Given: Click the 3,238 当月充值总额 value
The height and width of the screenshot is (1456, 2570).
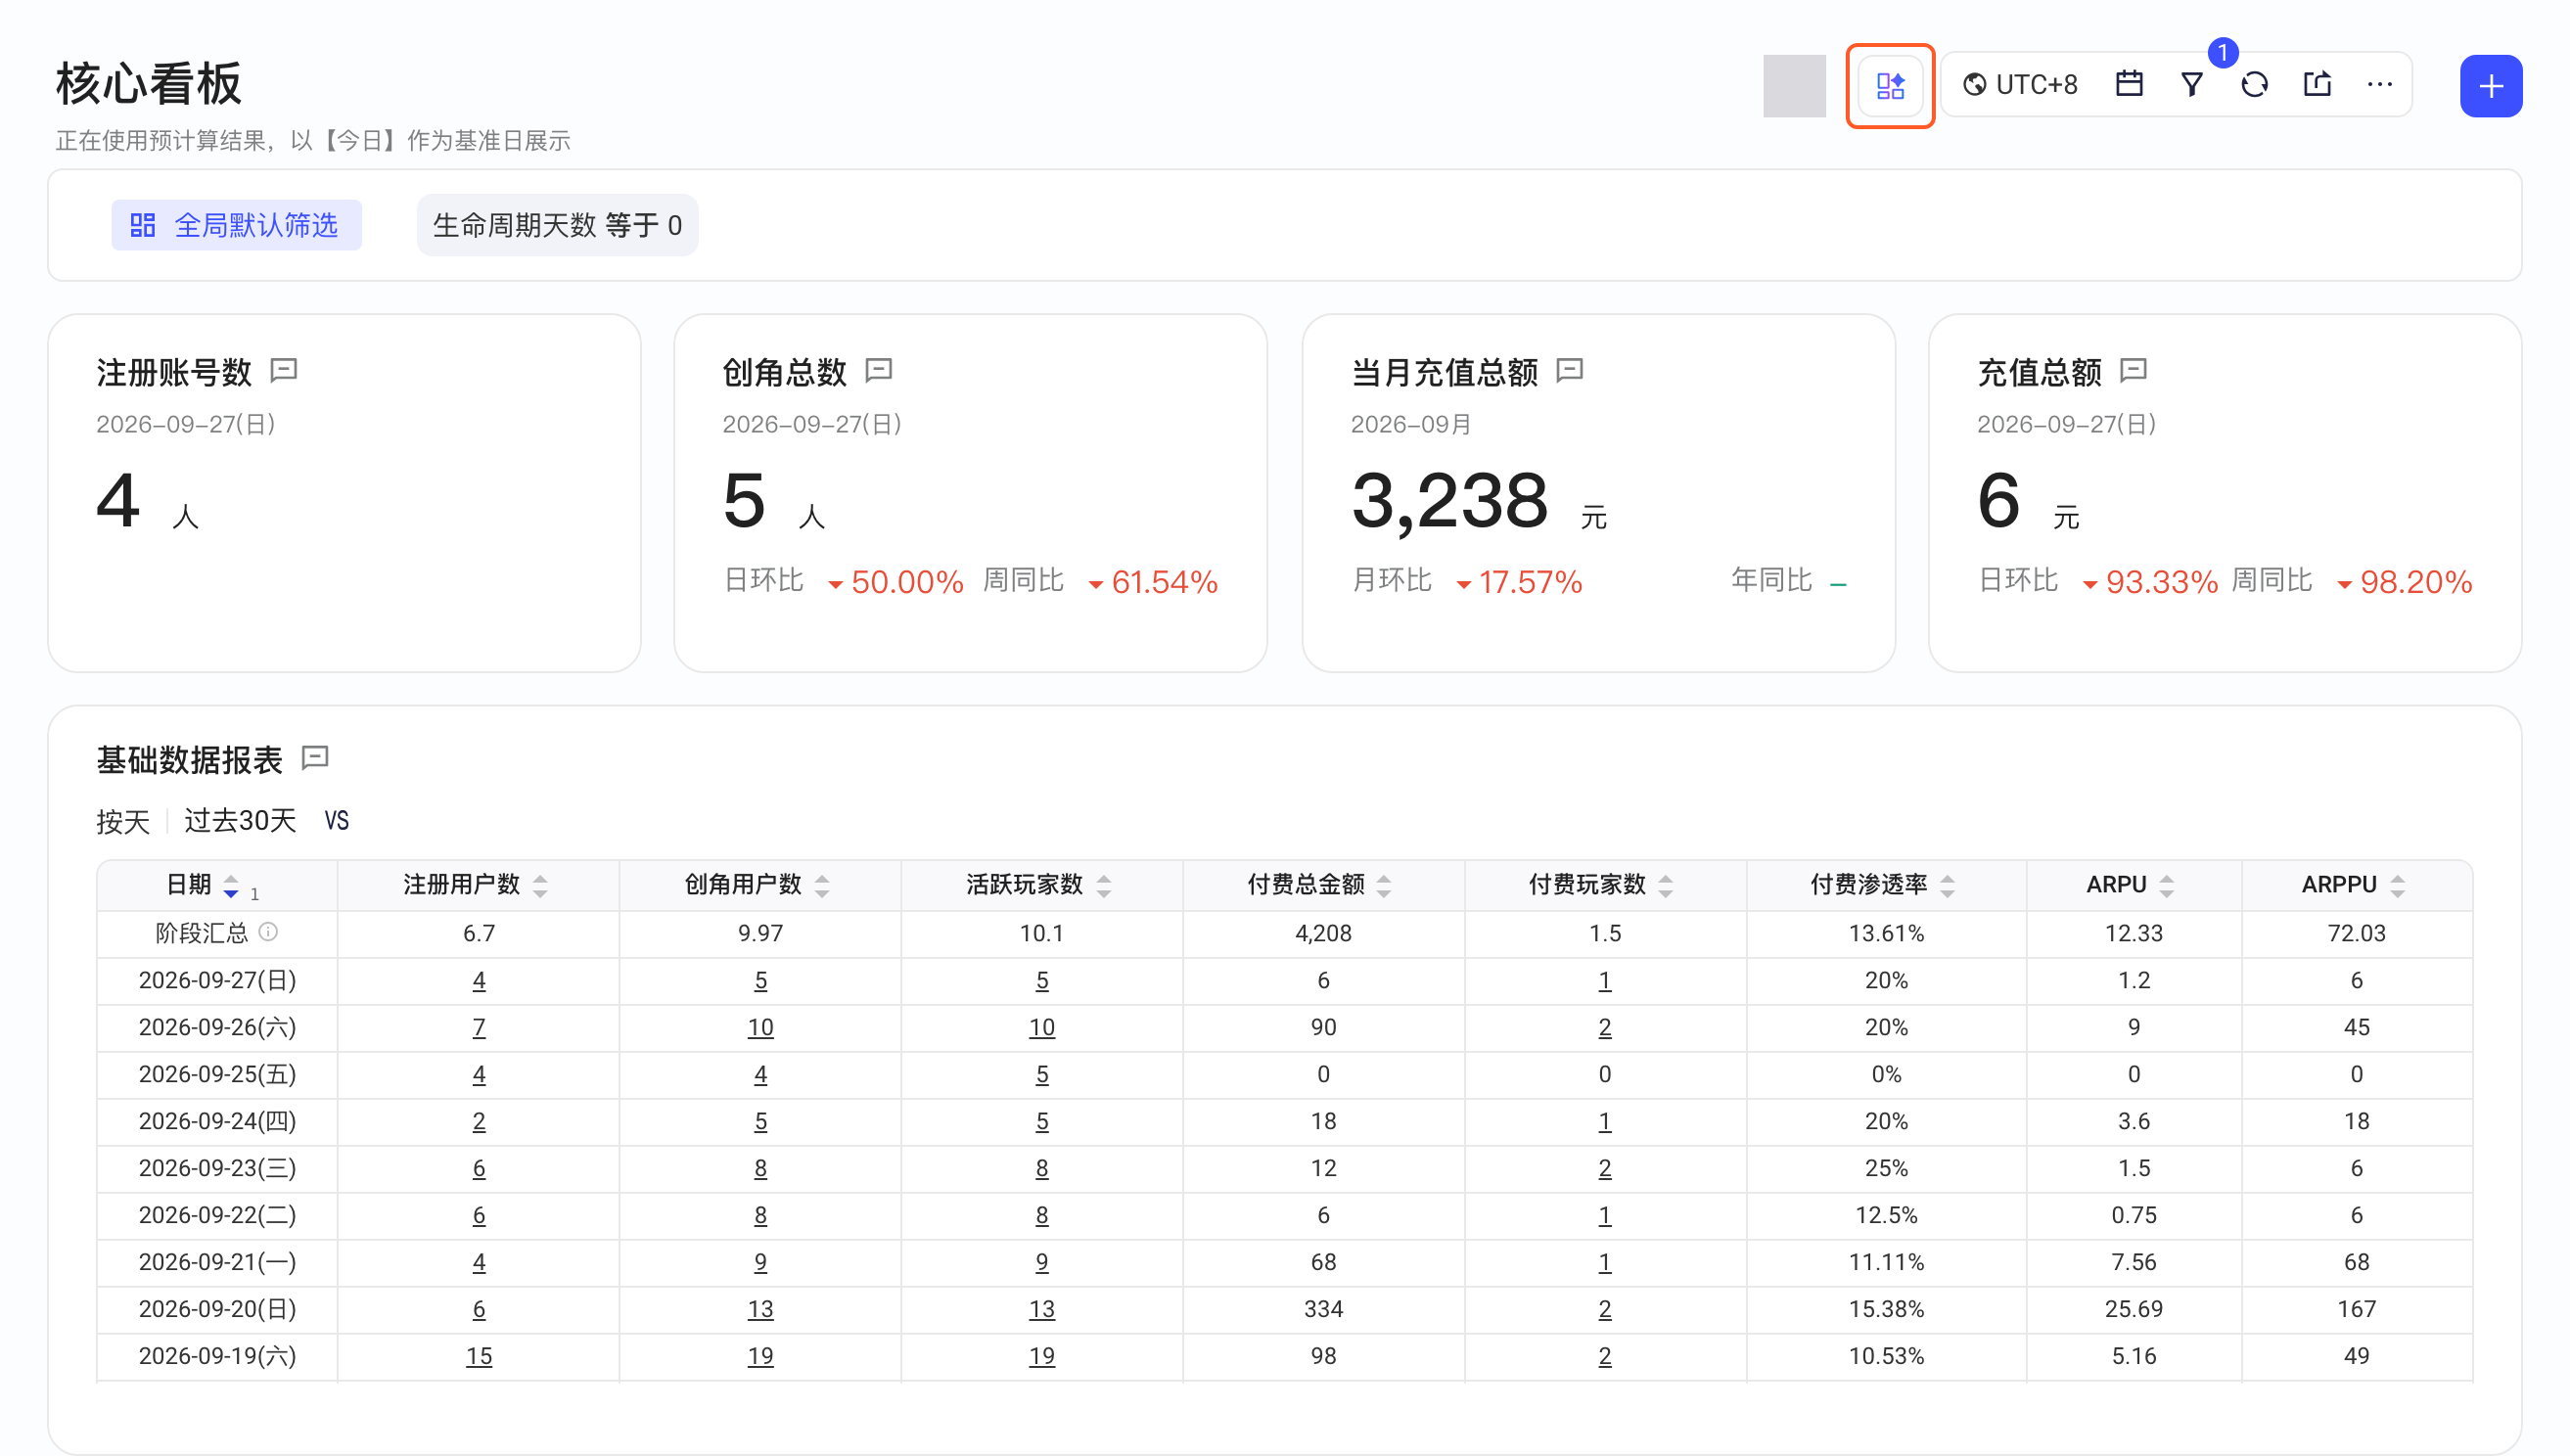Looking at the screenshot, I should tap(1449, 501).
